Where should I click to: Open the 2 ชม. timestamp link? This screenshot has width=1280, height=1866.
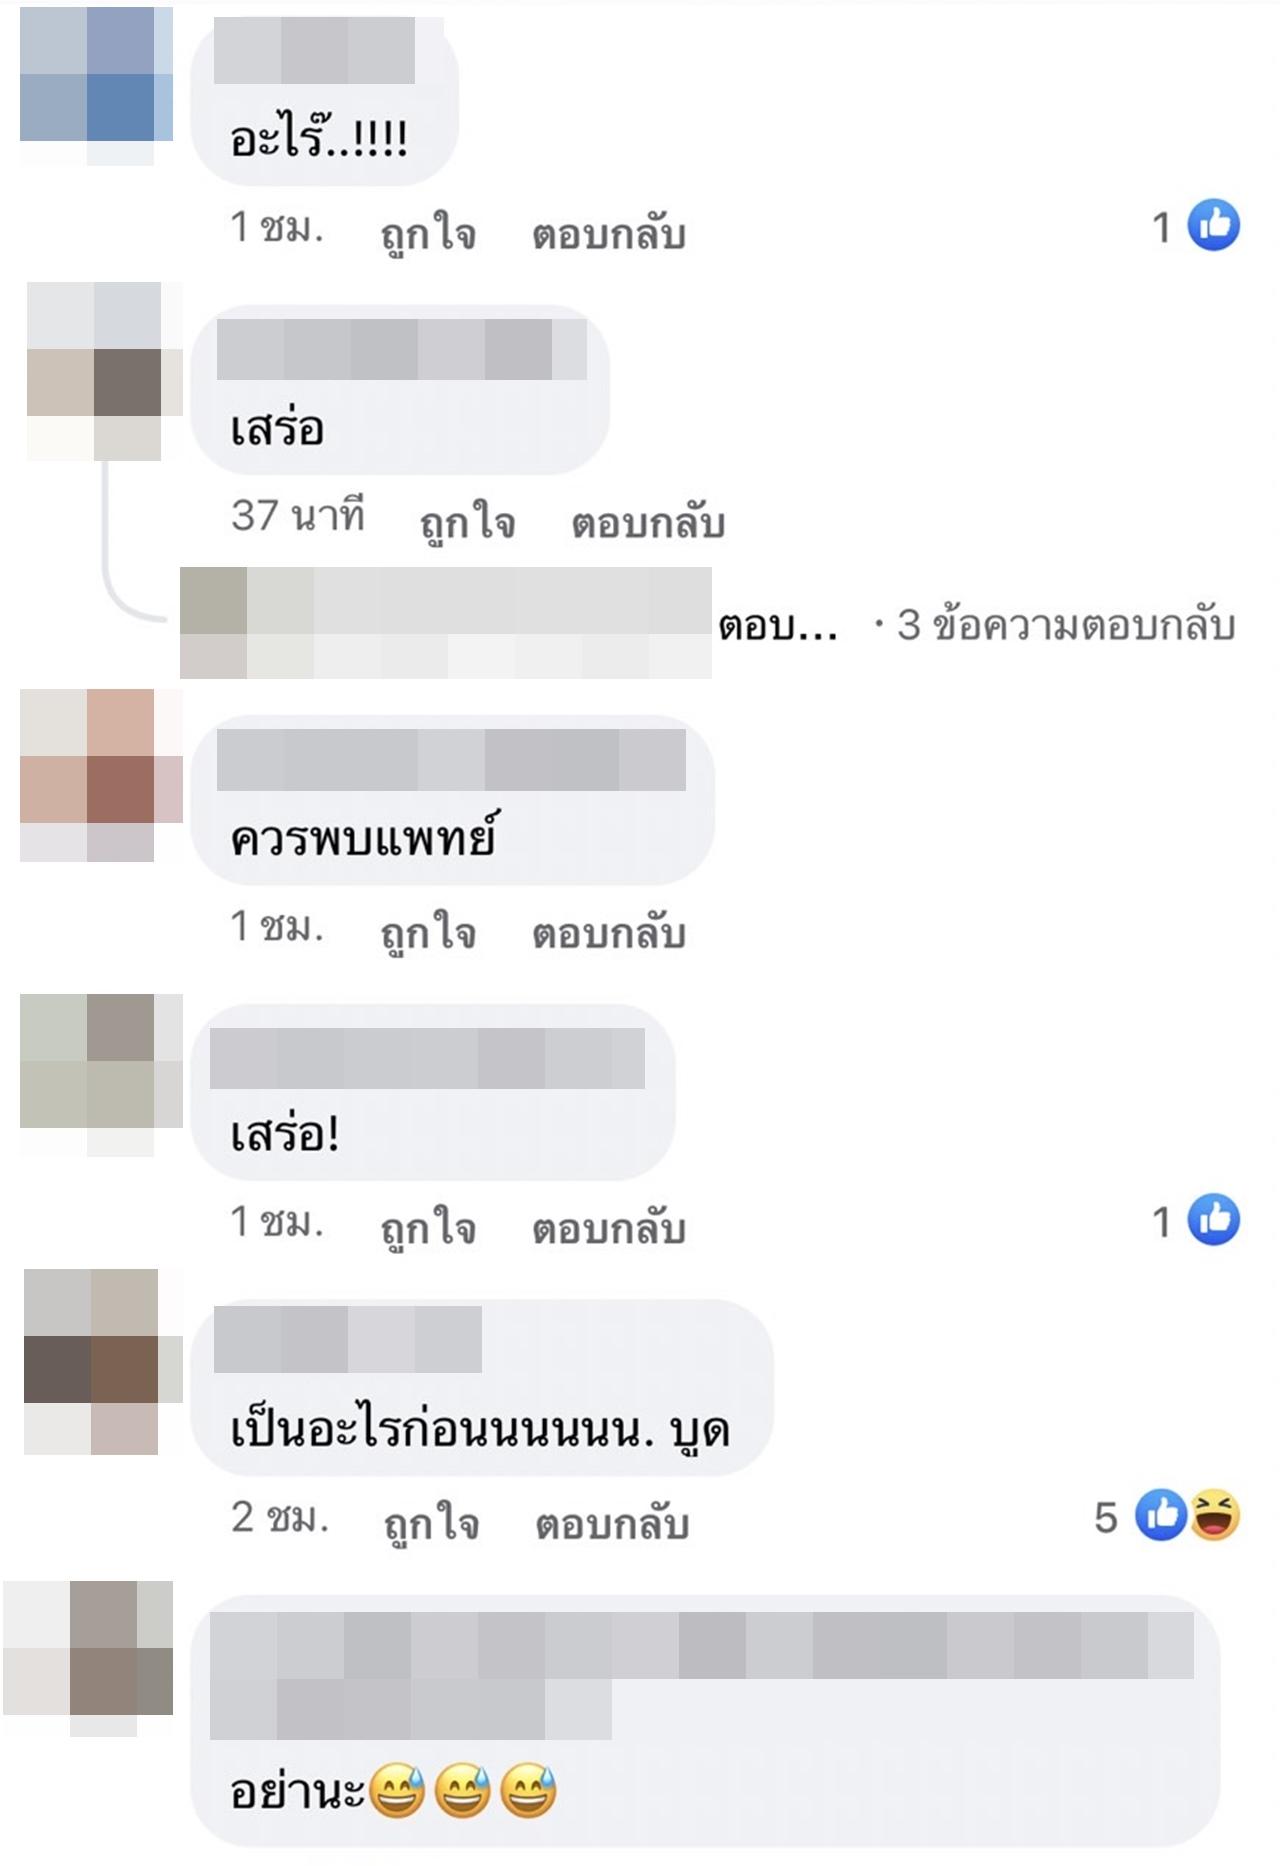pos(280,1518)
